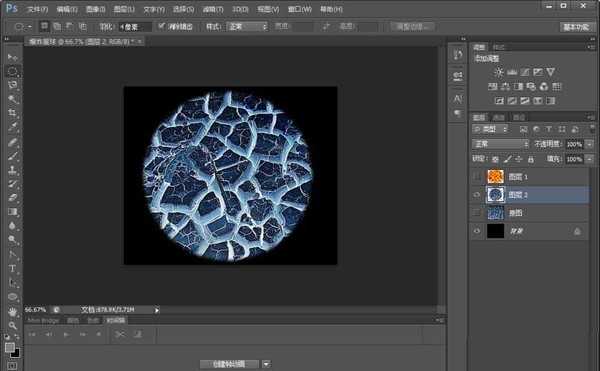Toggle the anti-alias checkbox in options bar
Viewport: 600px width, 371px height.
pyautogui.click(x=161, y=26)
